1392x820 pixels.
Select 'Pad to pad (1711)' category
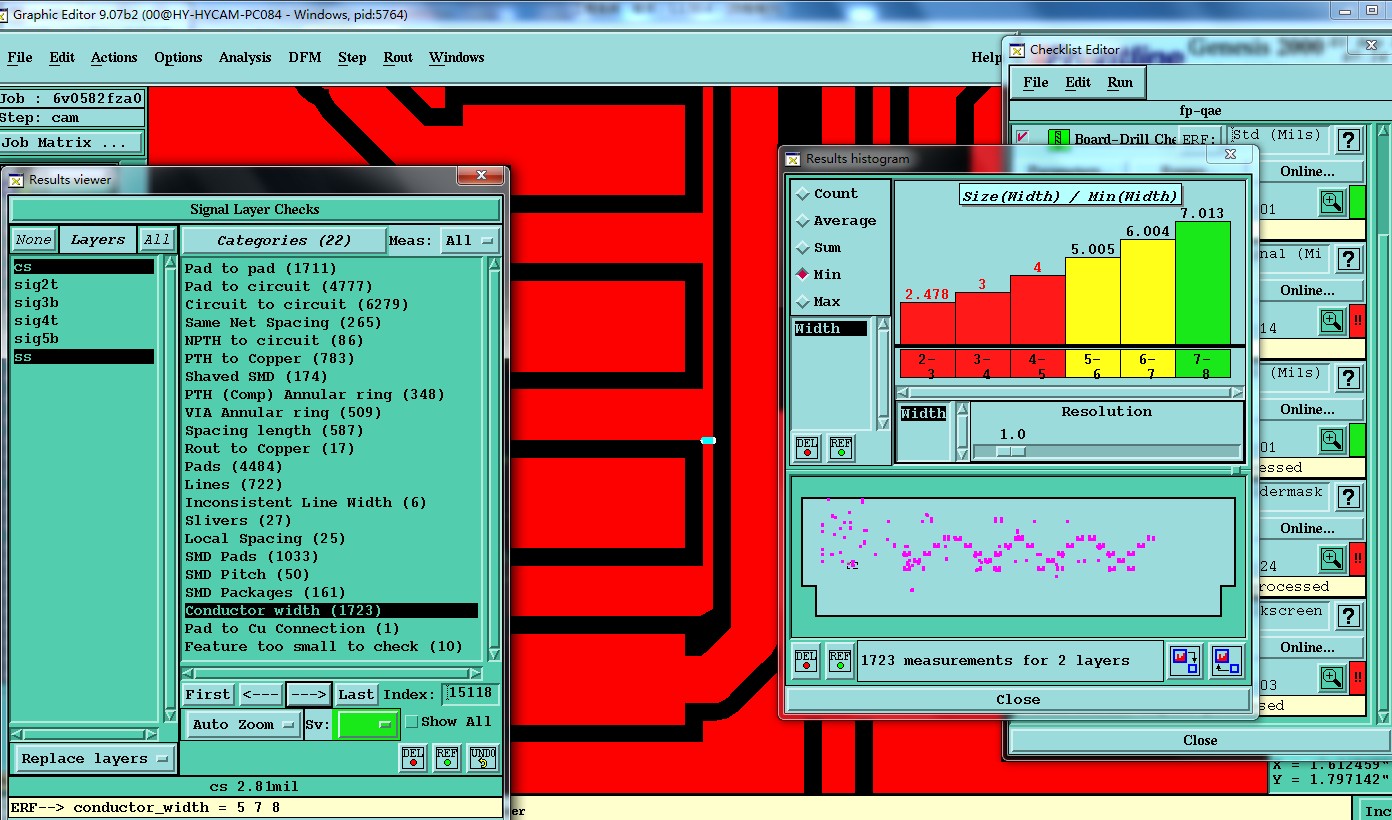331,268
